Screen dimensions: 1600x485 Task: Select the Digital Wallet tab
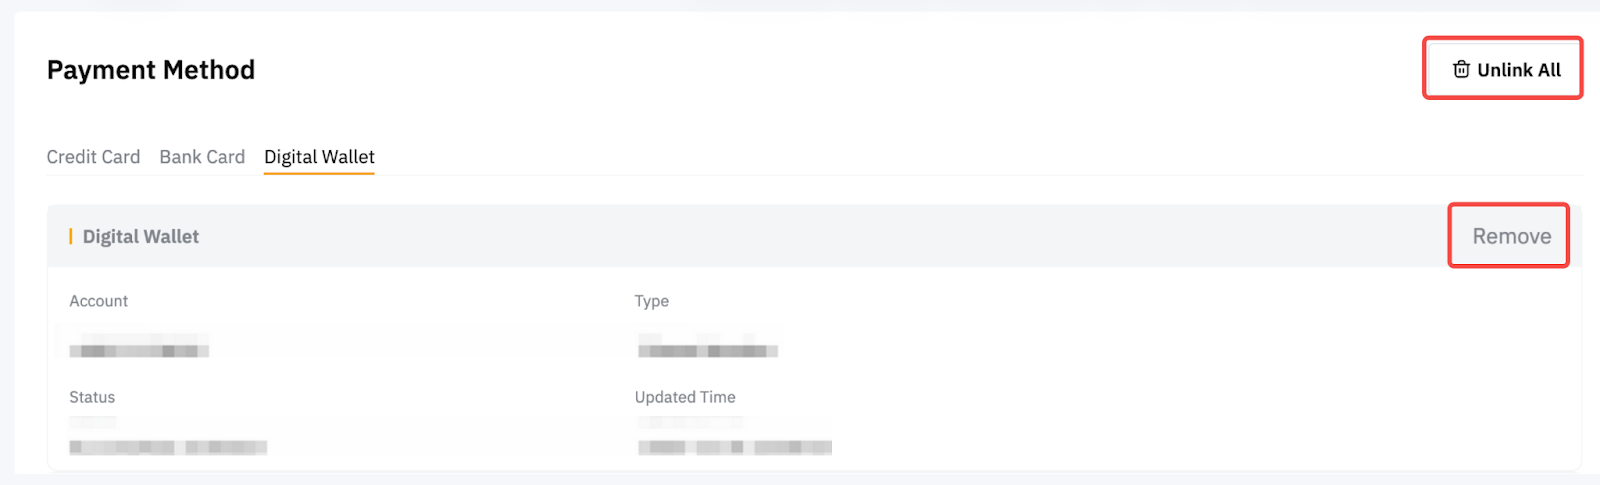319,157
